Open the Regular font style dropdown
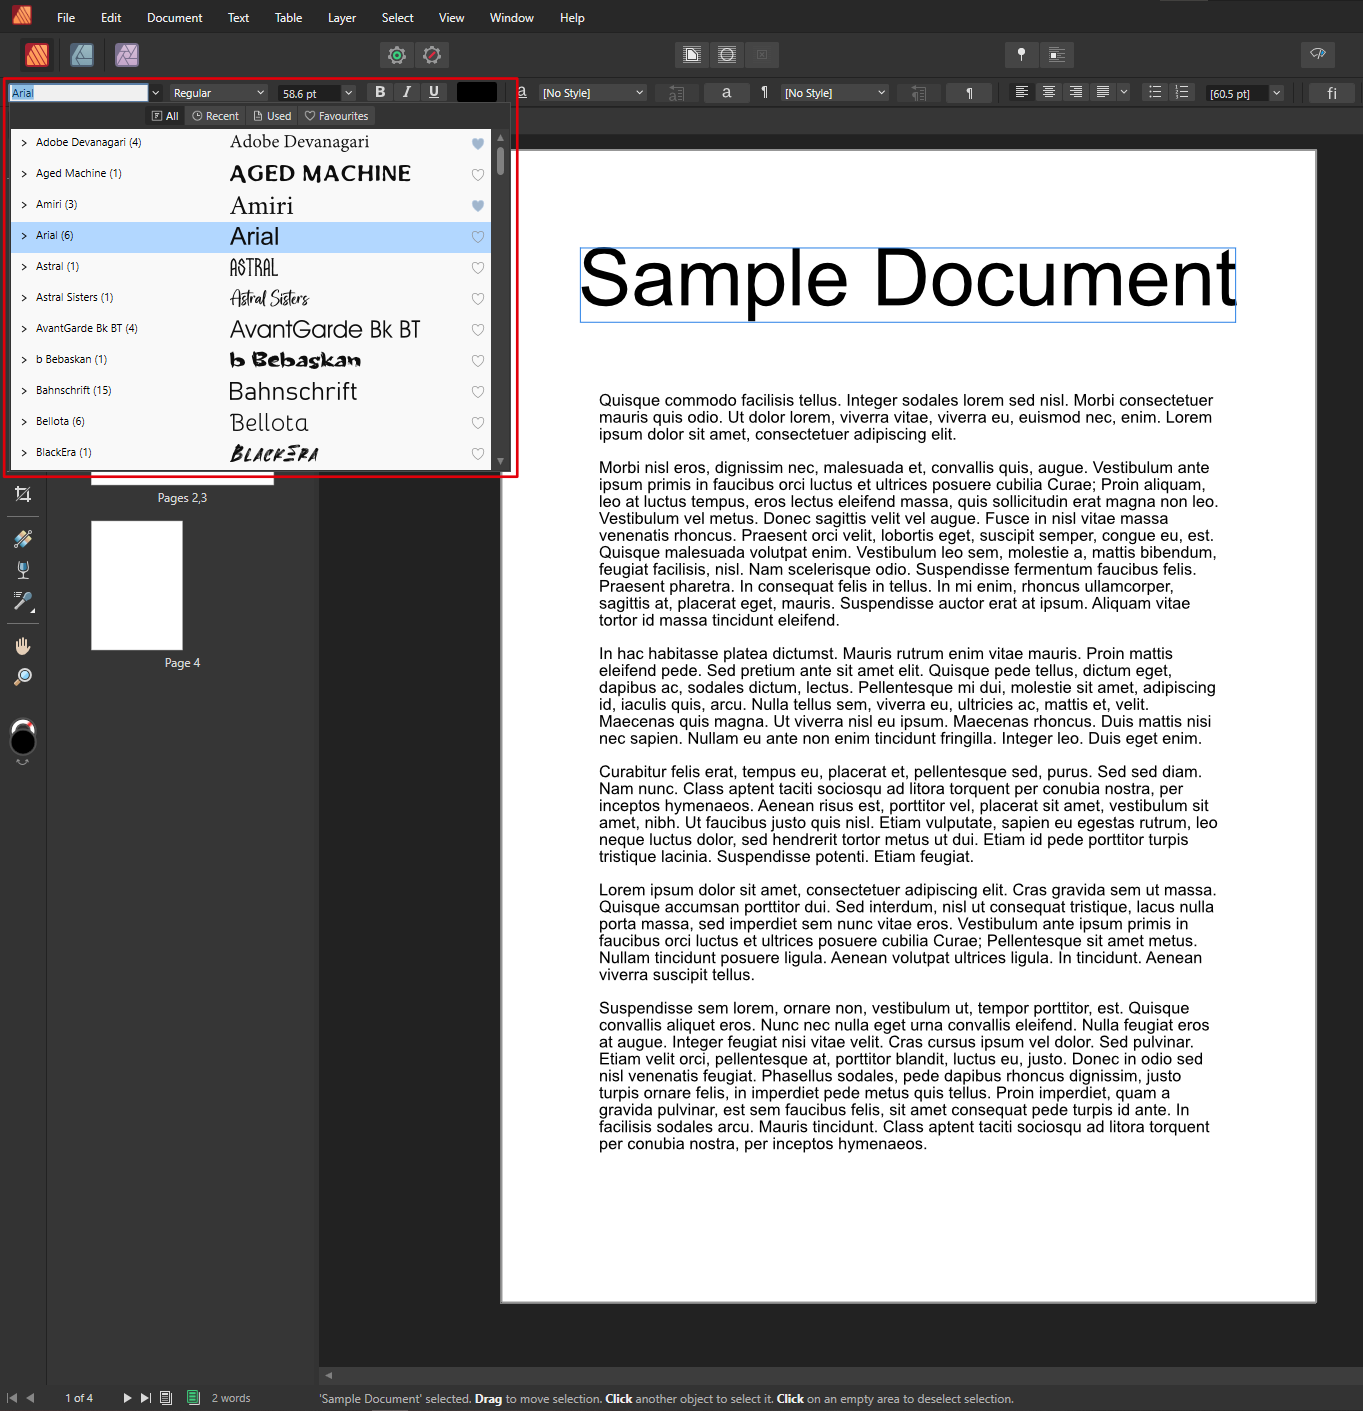 (x=260, y=93)
